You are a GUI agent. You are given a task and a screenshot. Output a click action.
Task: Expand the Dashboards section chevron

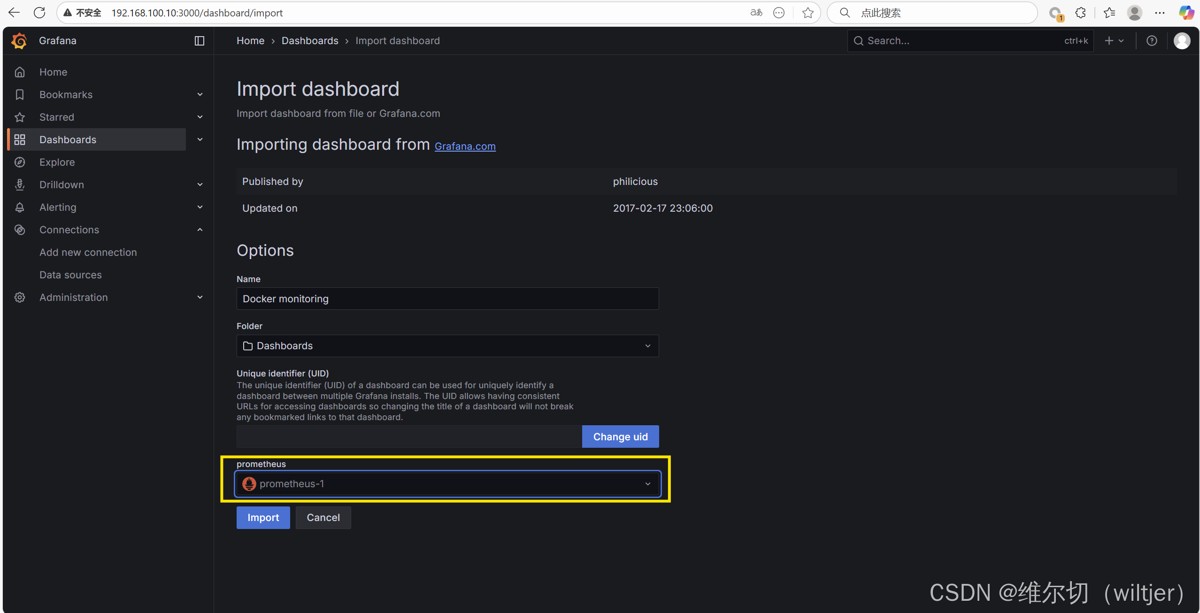[x=200, y=140]
